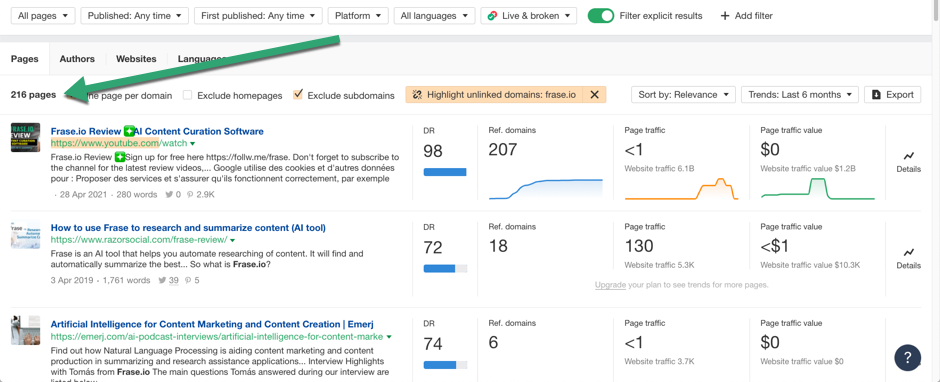Switch to the Authors tab

point(77,59)
